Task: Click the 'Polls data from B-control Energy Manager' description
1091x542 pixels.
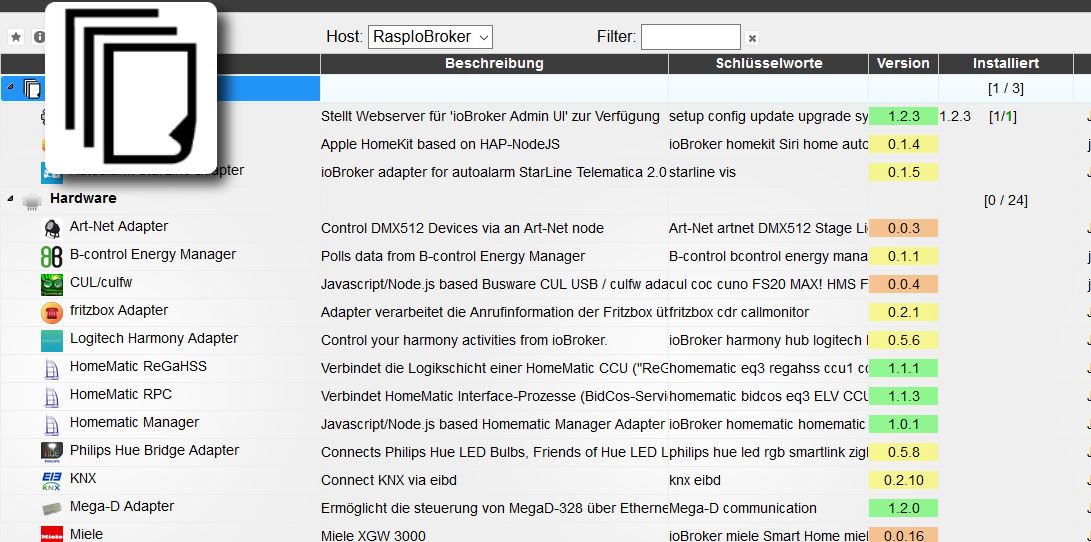Action: (453, 257)
